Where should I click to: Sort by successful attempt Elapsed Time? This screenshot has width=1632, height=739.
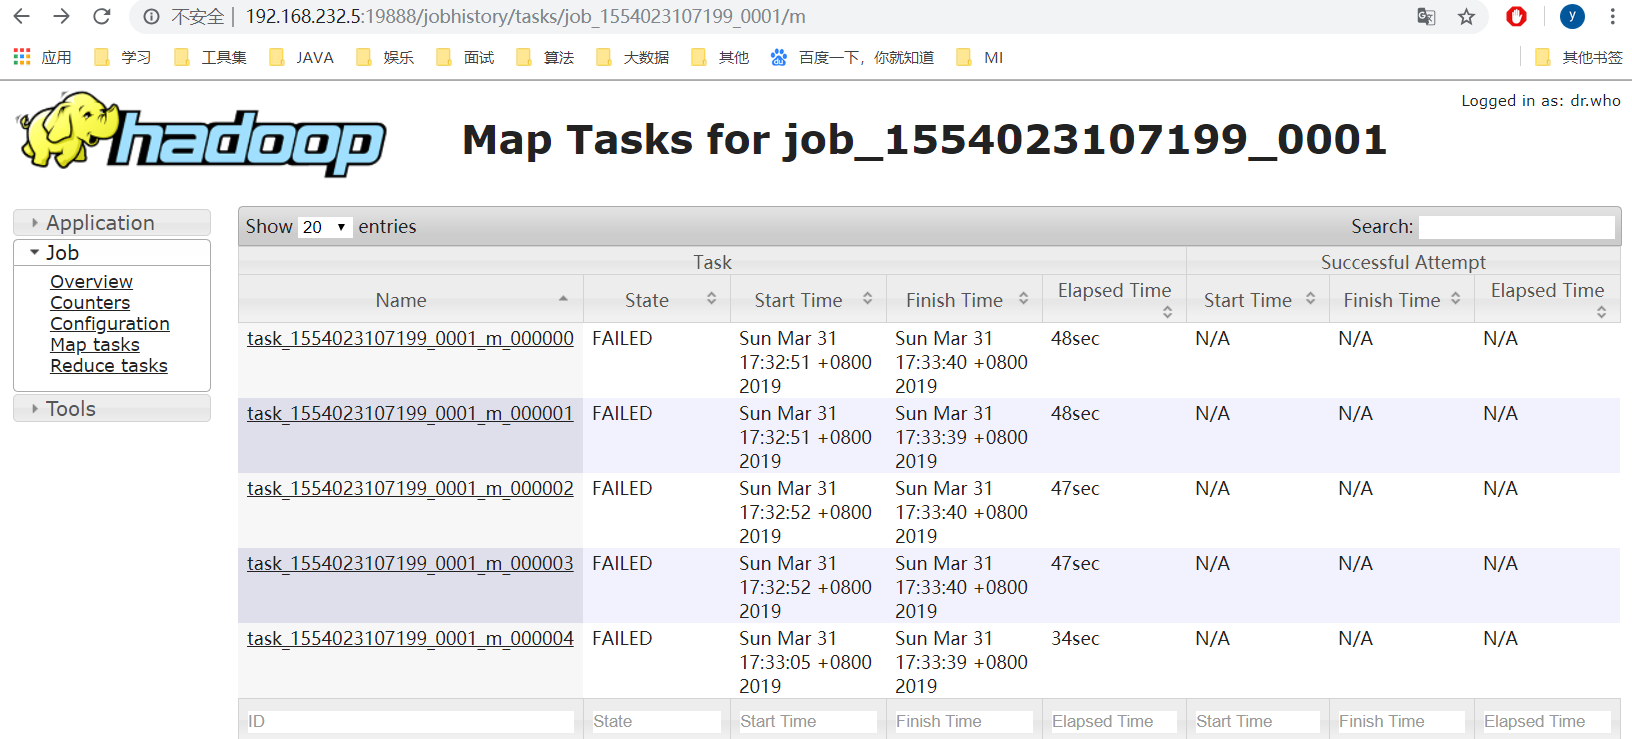pyautogui.click(x=1547, y=300)
